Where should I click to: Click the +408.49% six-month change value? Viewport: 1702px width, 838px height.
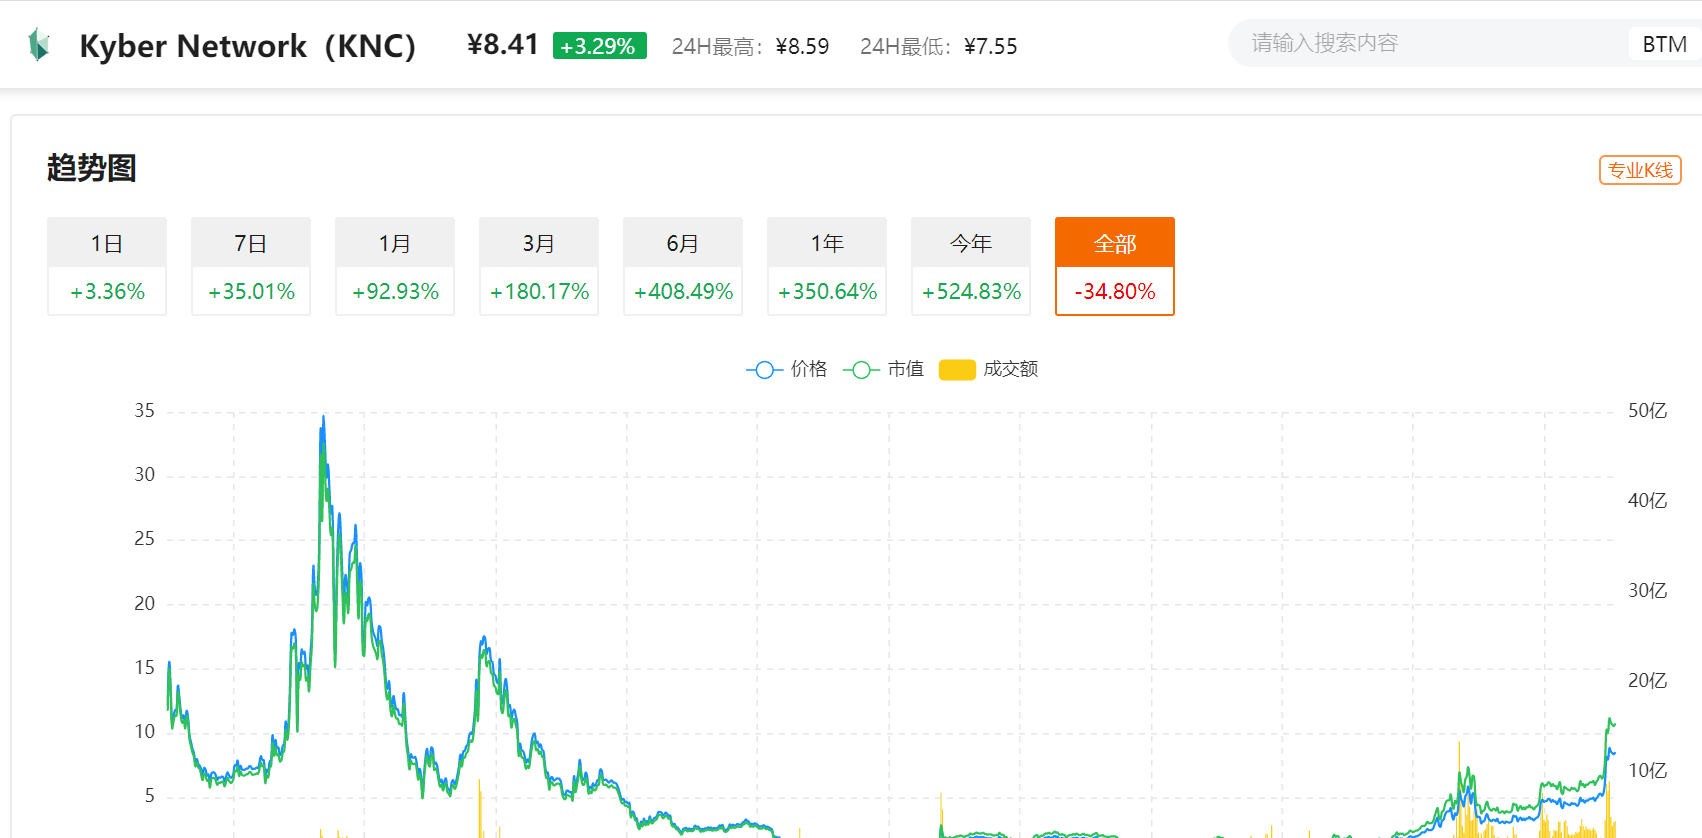click(x=683, y=291)
